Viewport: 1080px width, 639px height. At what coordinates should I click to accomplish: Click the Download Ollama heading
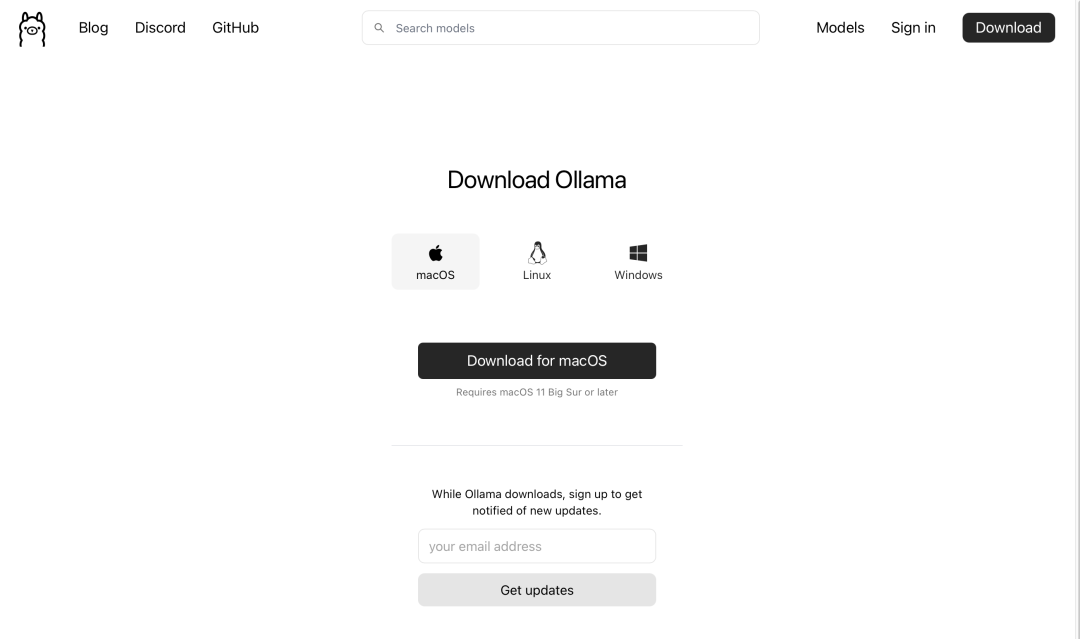click(x=537, y=180)
